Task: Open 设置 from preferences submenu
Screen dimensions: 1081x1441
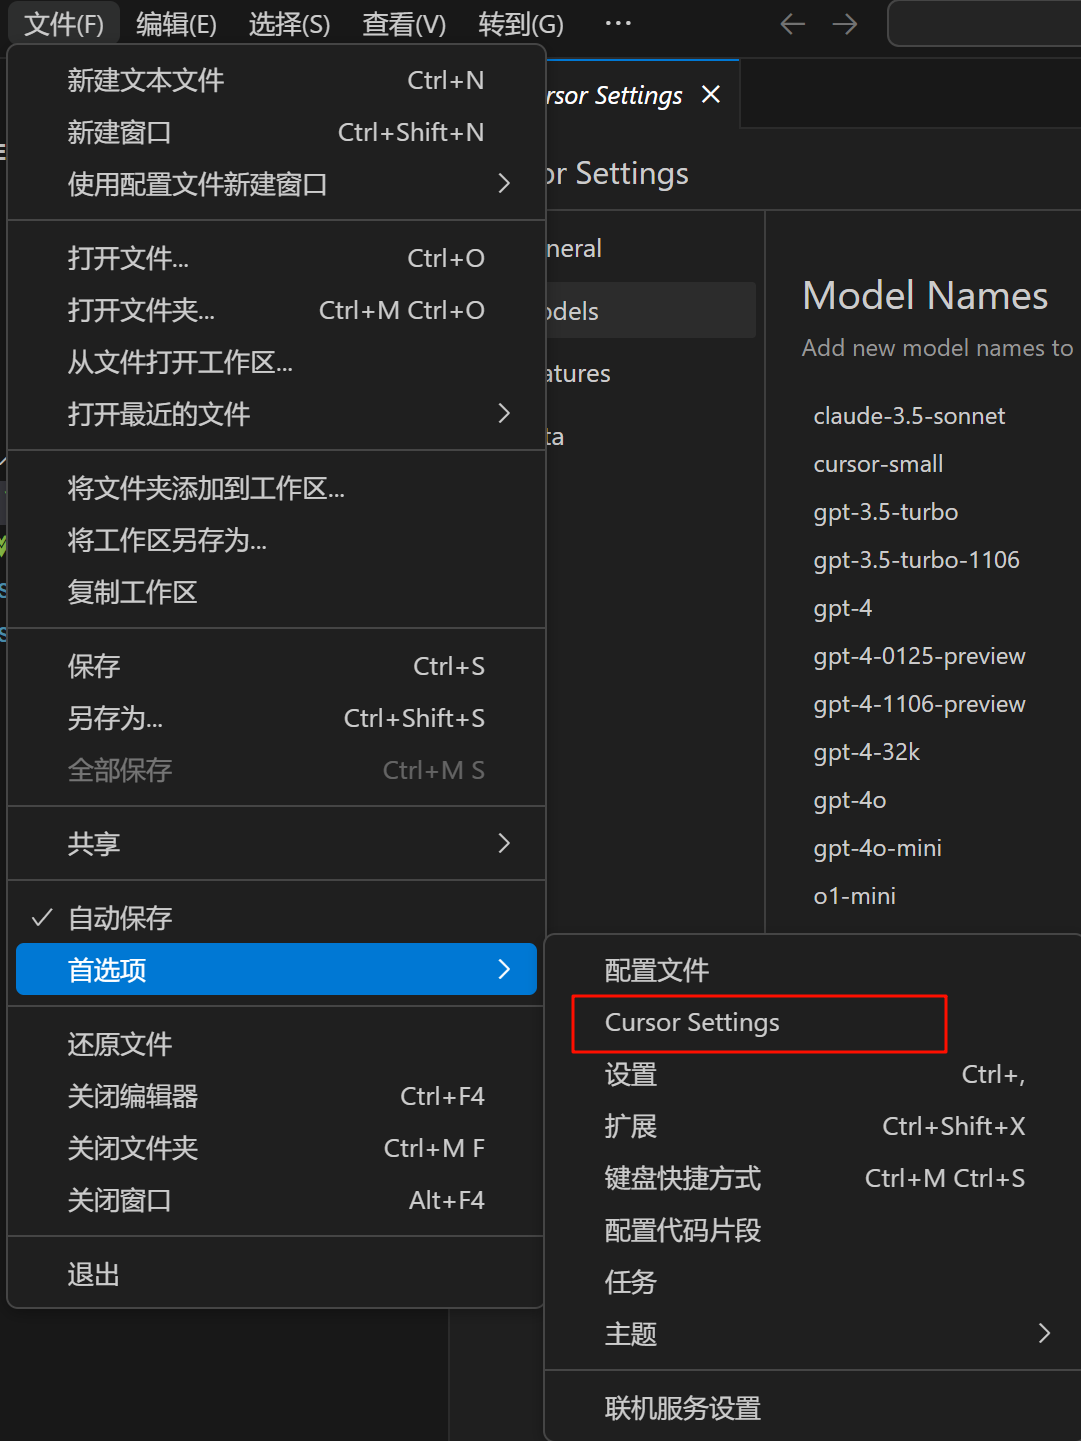Action: (815, 1074)
